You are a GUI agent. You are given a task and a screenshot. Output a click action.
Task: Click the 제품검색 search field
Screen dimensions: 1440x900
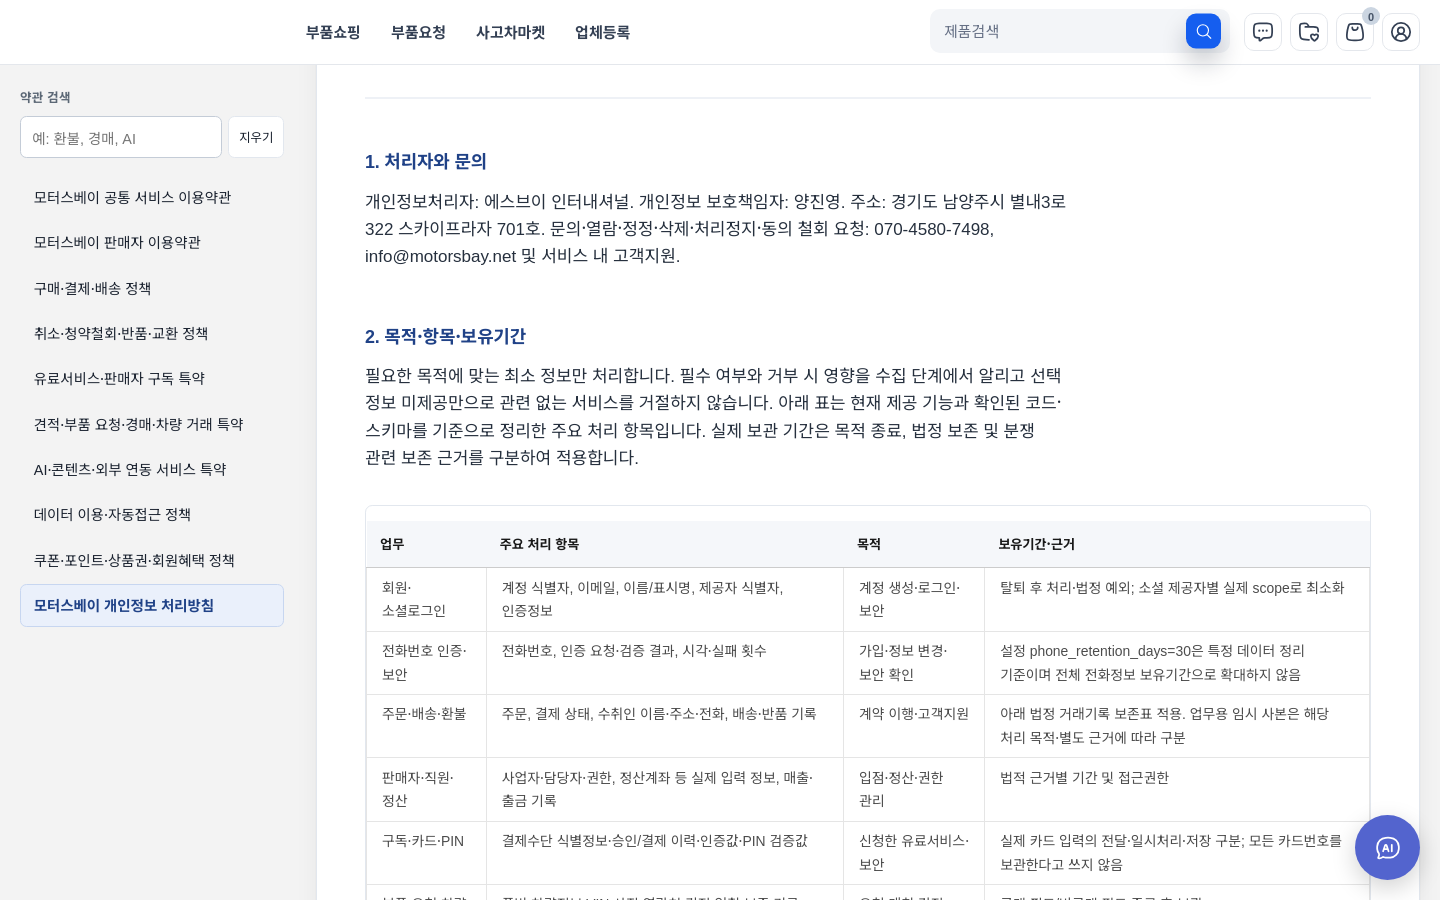coord(1058,31)
